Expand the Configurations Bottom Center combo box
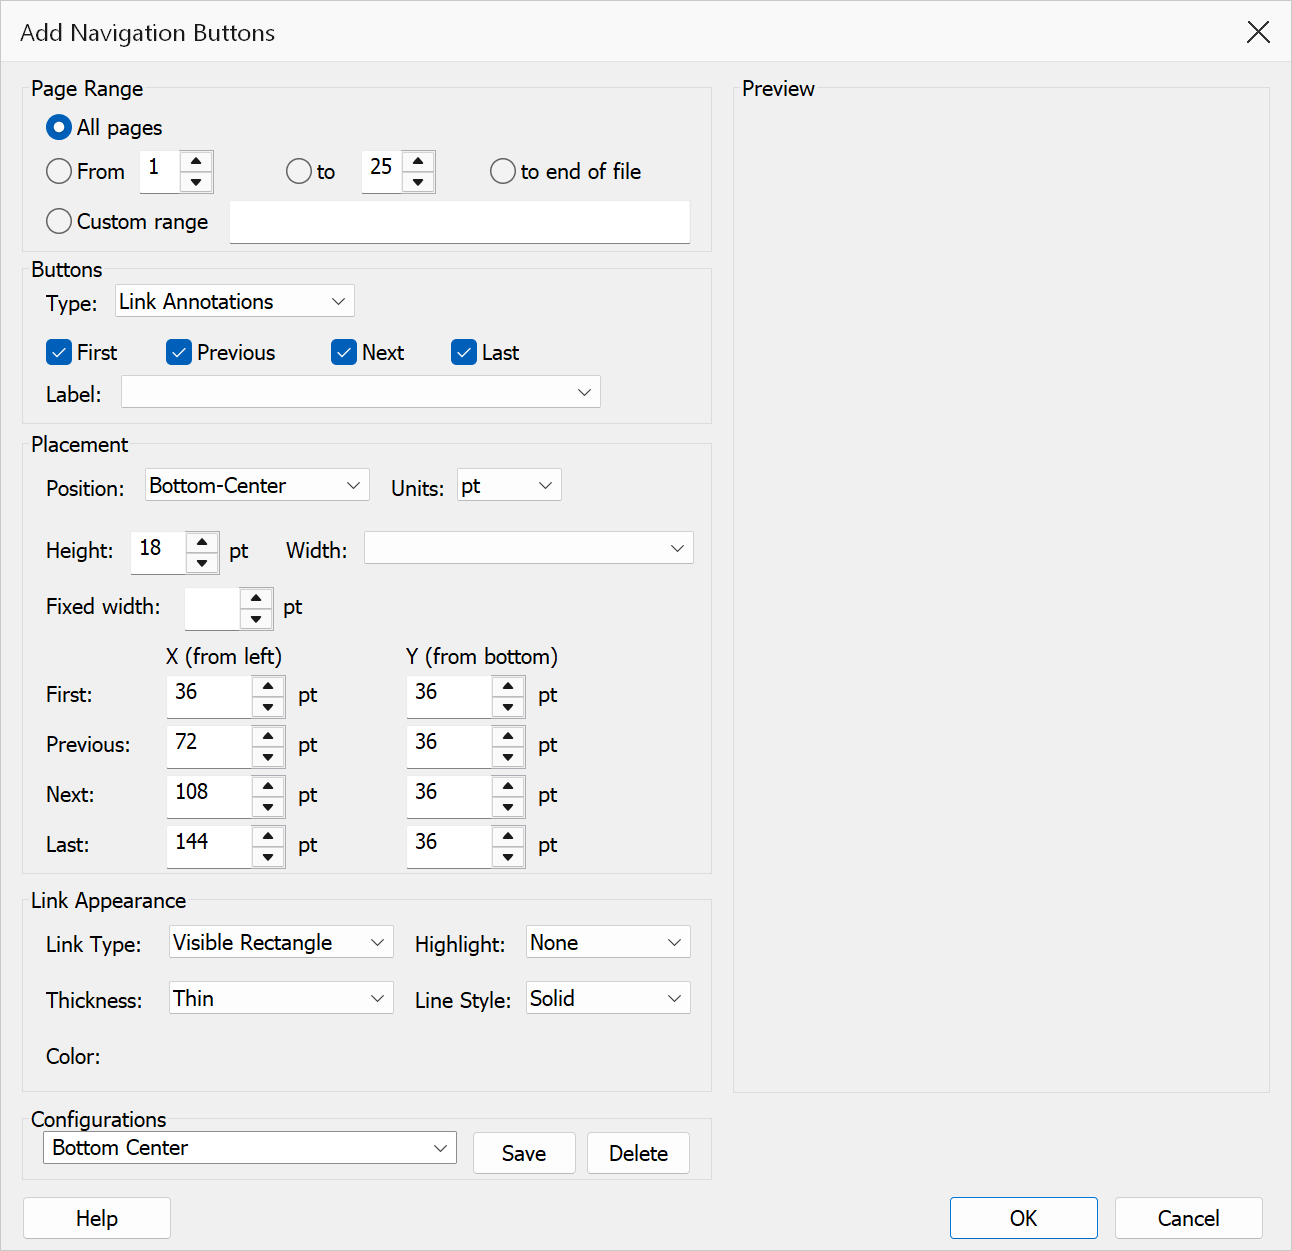This screenshot has width=1292, height=1251. [250, 1148]
